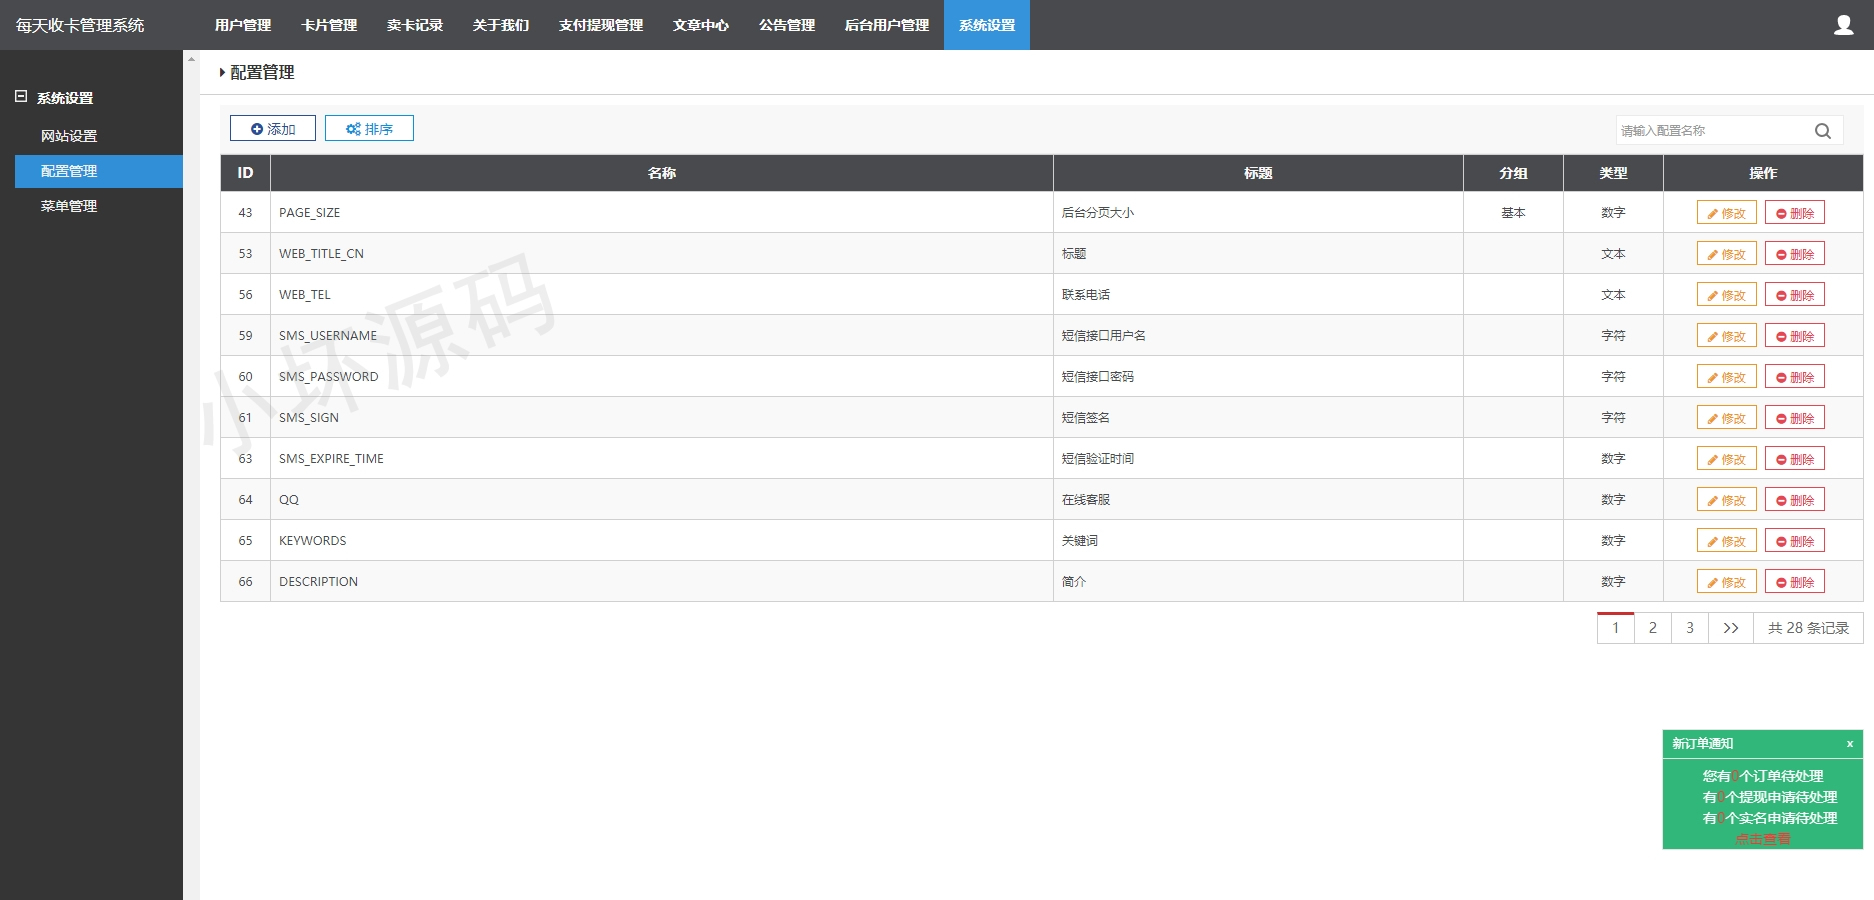Delete the DESCRIPTION row

(1795, 582)
